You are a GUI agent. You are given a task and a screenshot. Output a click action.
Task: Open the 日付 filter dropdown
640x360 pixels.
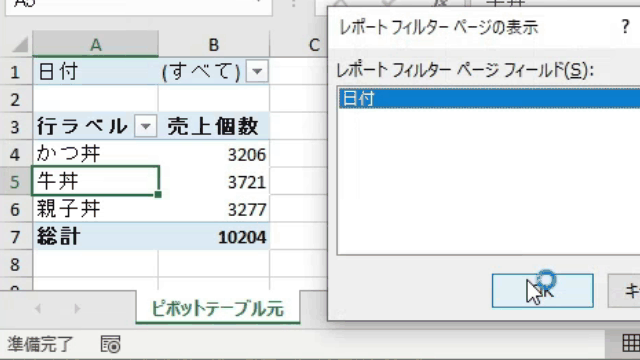point(257,71)
